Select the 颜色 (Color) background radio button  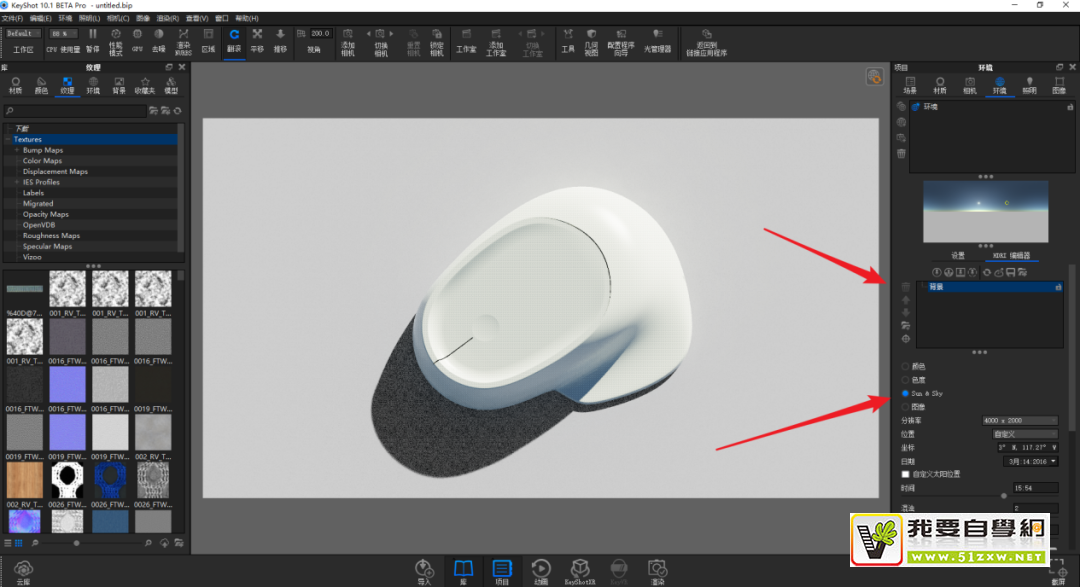905,367
